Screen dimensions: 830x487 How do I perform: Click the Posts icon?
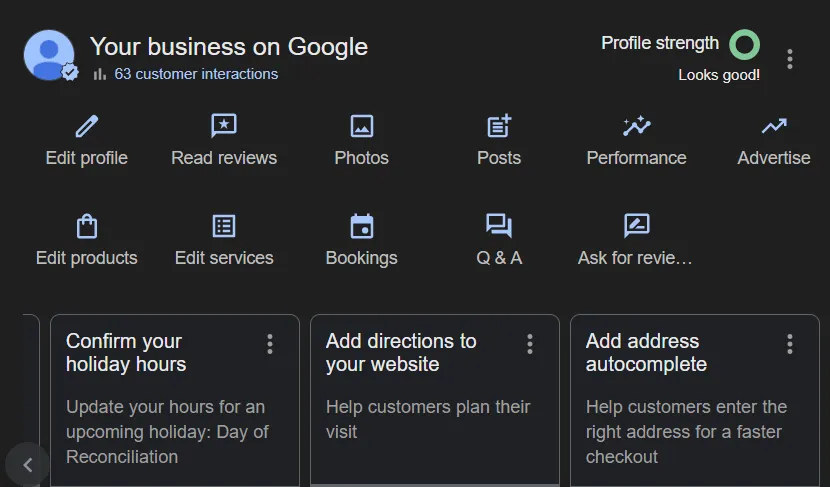(499, 126)
